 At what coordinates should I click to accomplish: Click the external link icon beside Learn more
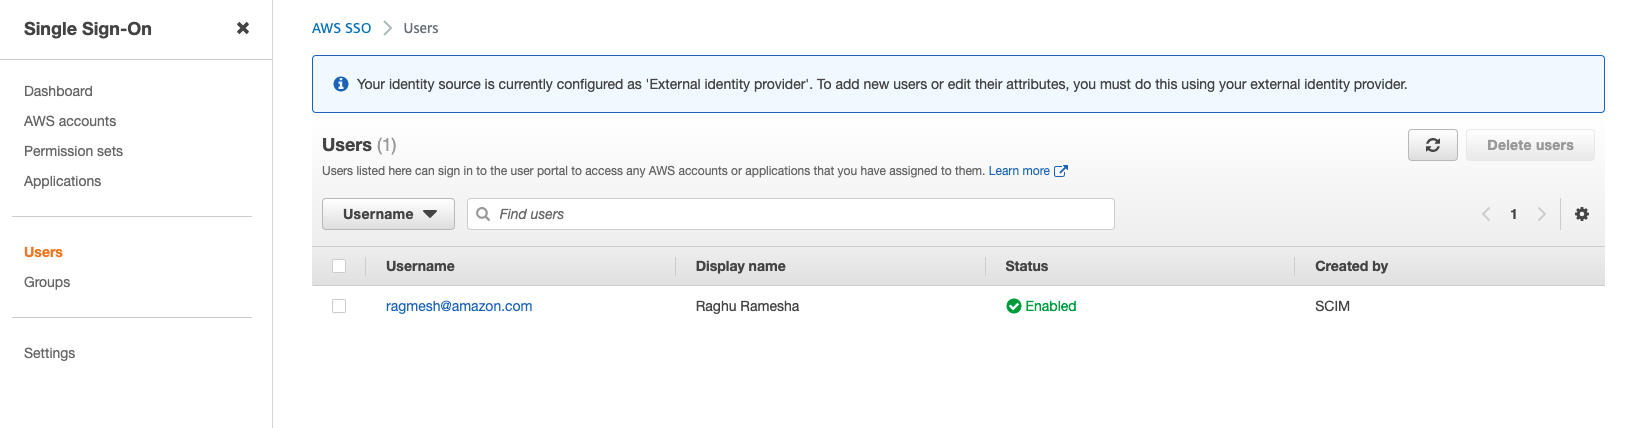tap(1061, 171)
